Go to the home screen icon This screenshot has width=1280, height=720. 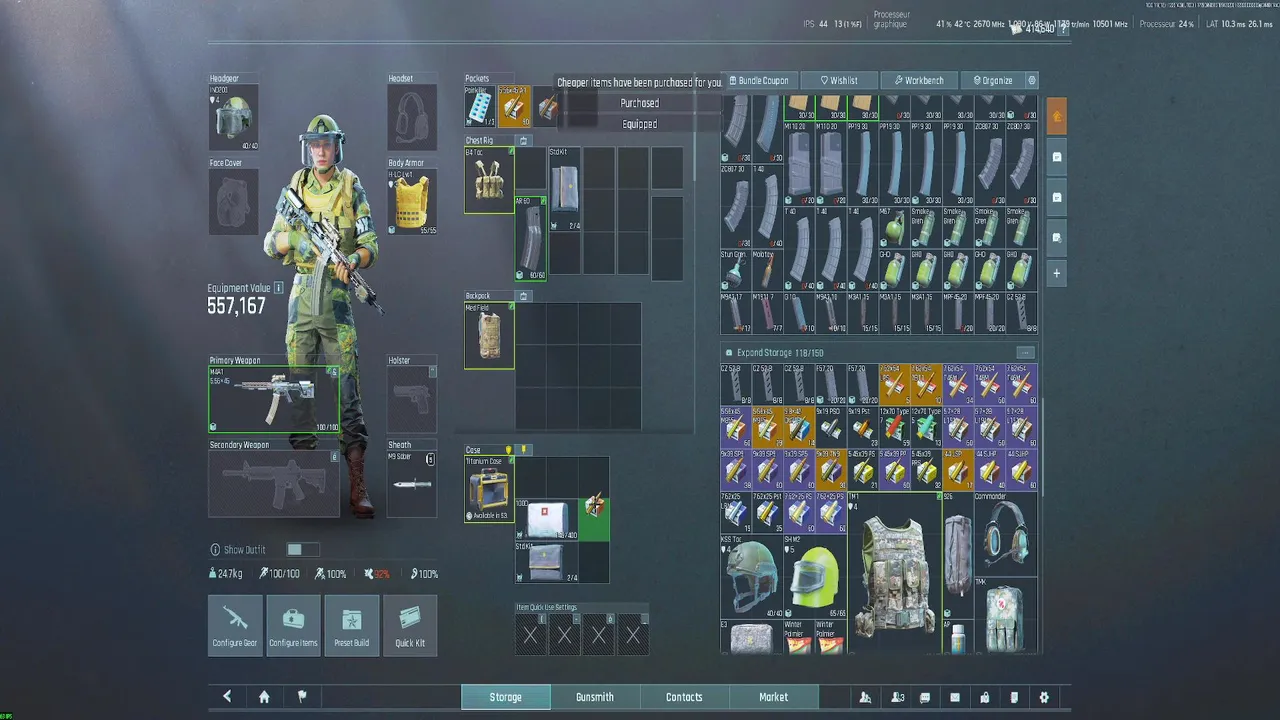point(264,697)
